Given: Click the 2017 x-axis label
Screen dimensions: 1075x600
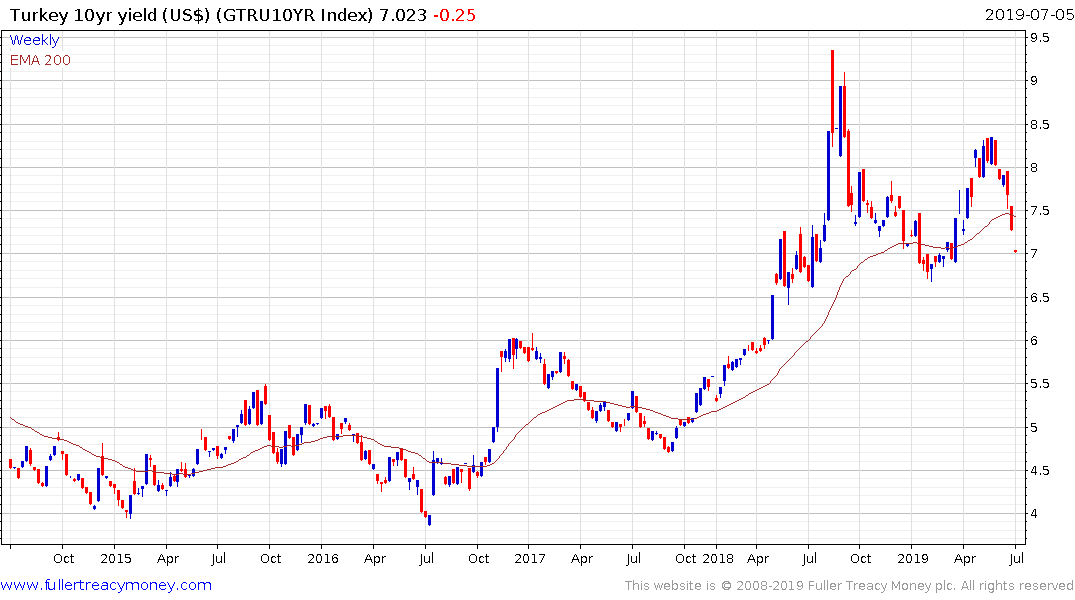Looking at the screenshot, I should (530, 558).
